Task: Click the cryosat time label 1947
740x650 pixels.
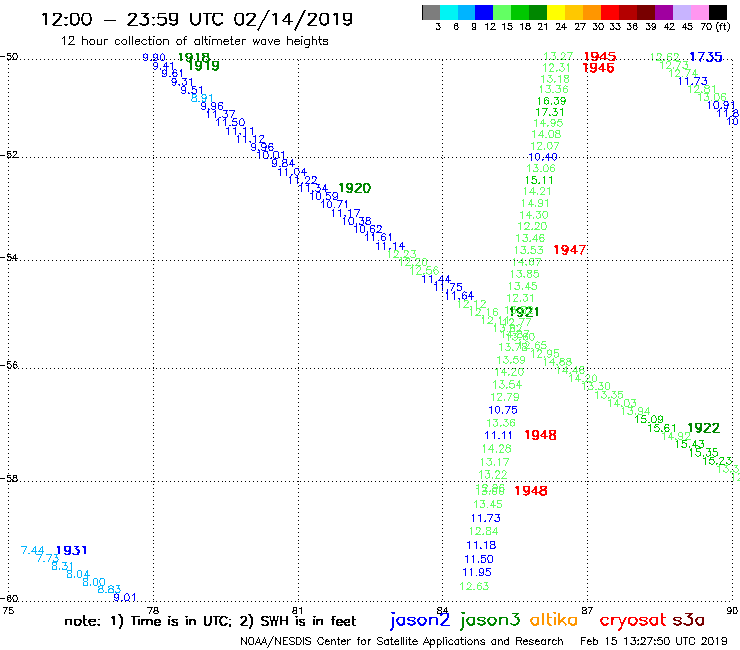Action: pyautogui.click(x=570, y=250)
